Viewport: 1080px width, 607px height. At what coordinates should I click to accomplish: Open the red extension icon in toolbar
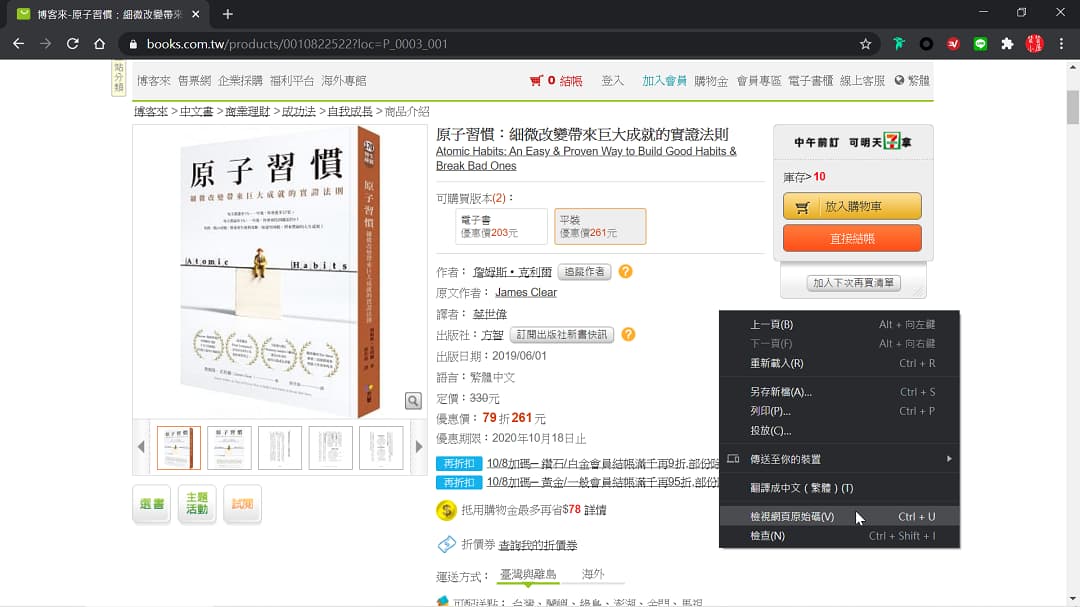pos(953,44)
